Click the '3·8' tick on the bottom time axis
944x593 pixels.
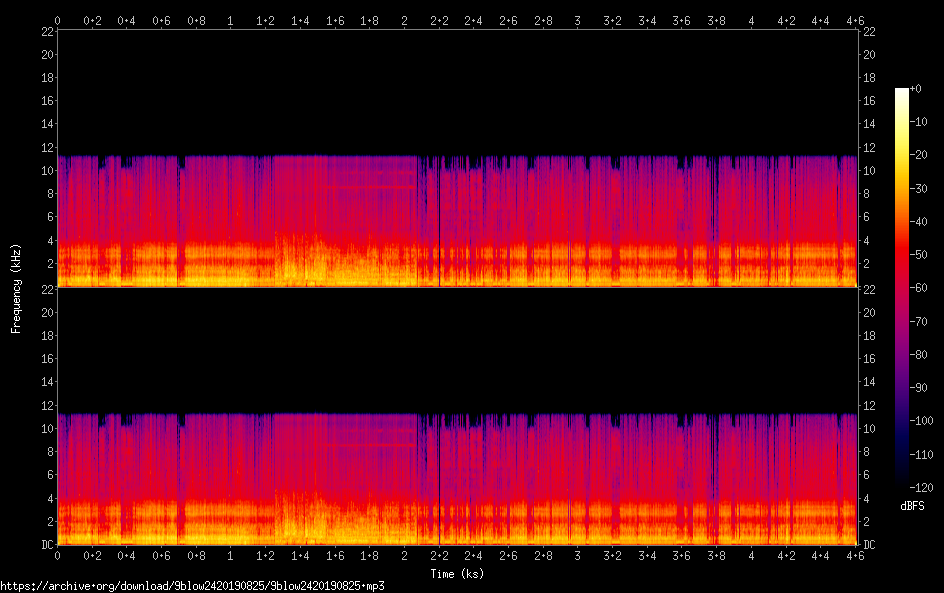tap(716, 556)
